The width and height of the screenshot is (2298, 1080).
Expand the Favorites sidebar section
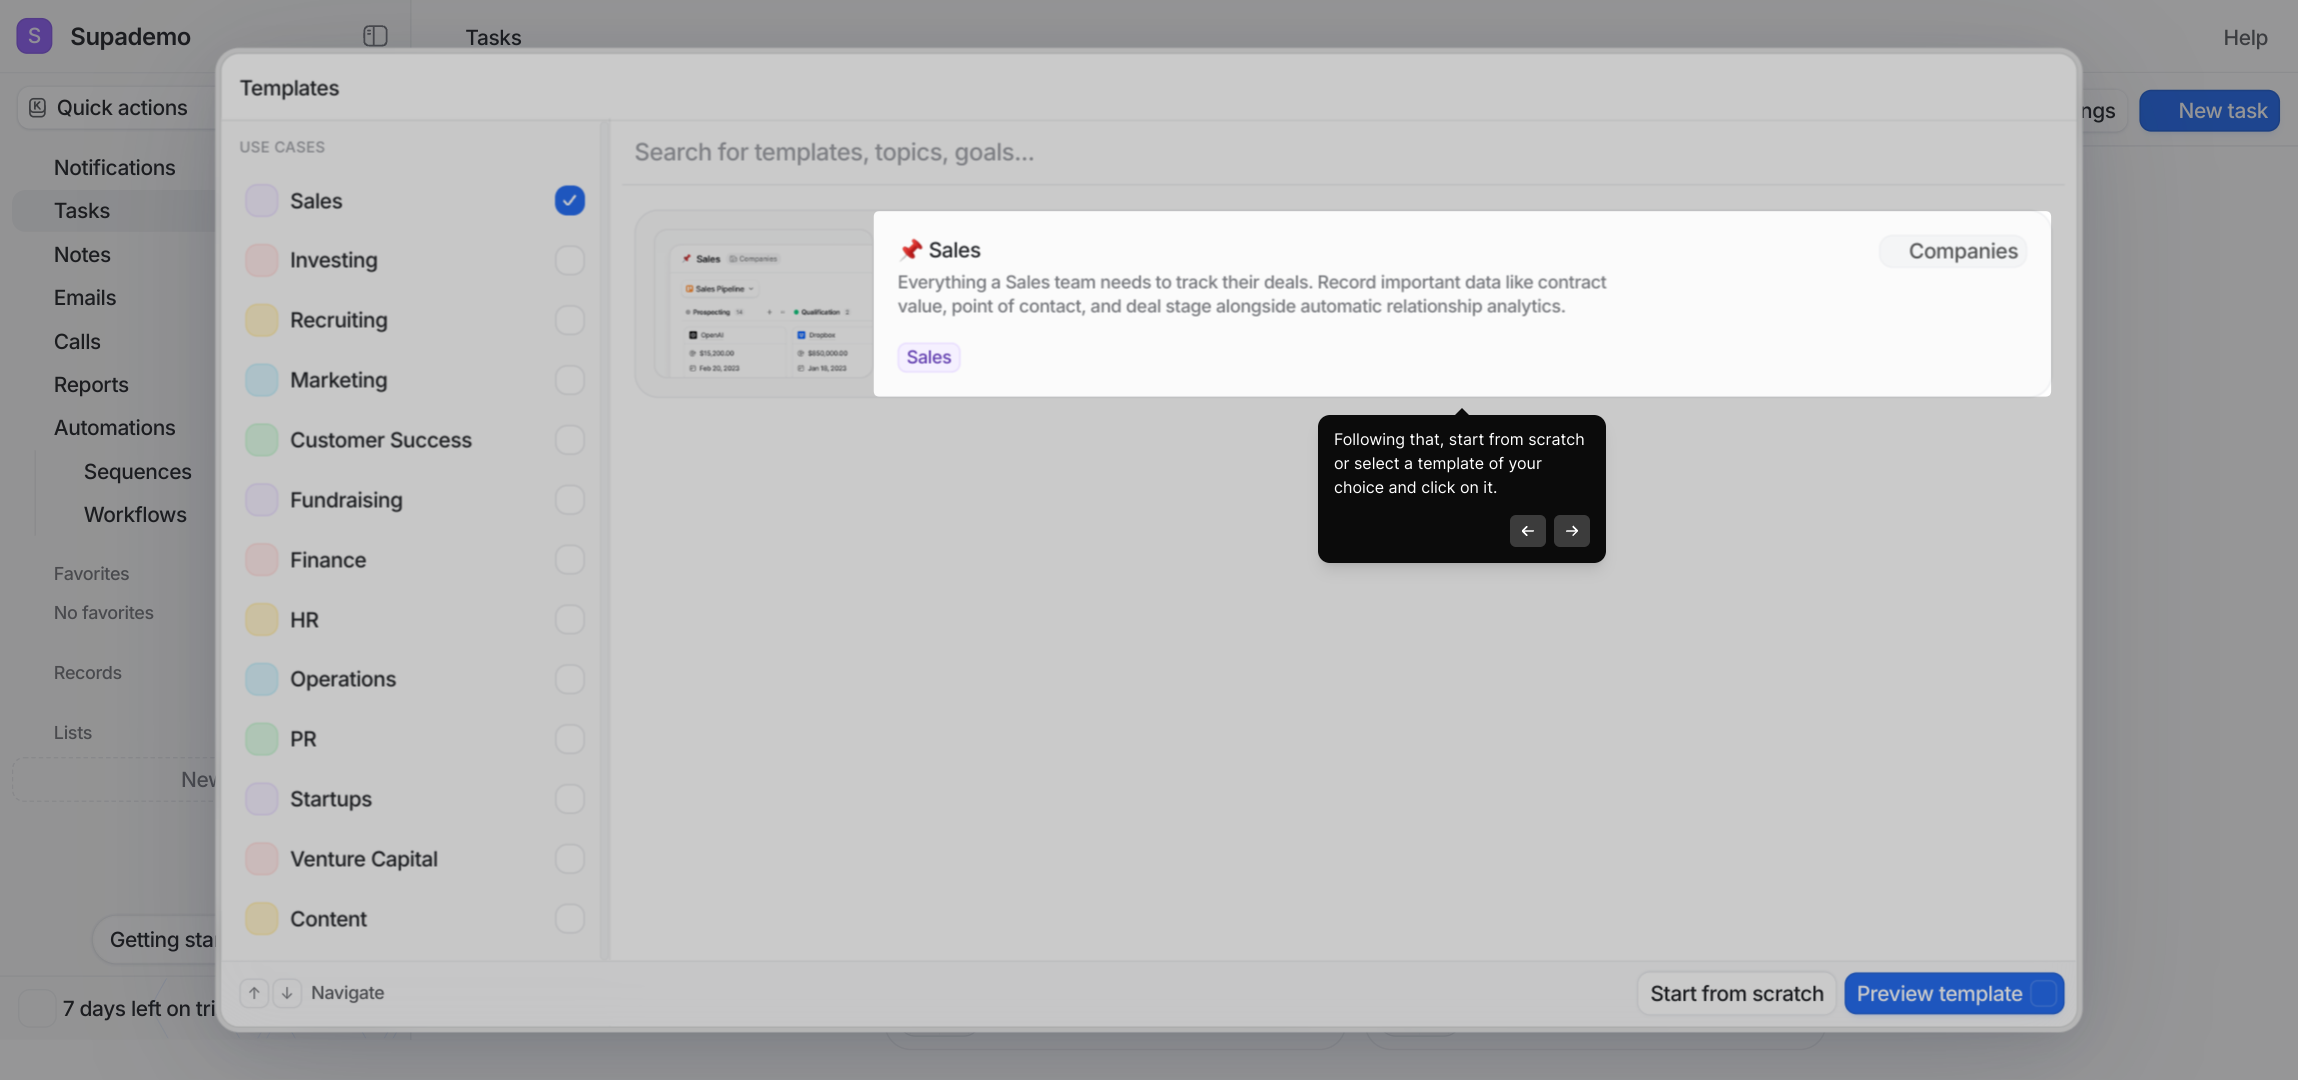coord(91,574)
